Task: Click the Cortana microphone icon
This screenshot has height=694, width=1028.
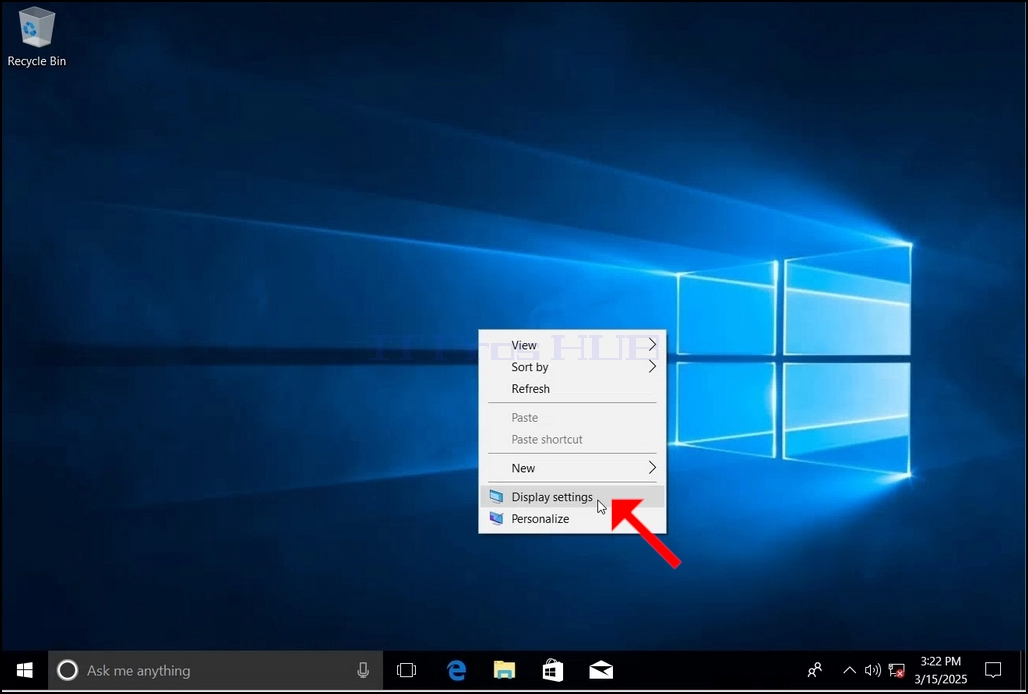Action: [x=363, y=670]
